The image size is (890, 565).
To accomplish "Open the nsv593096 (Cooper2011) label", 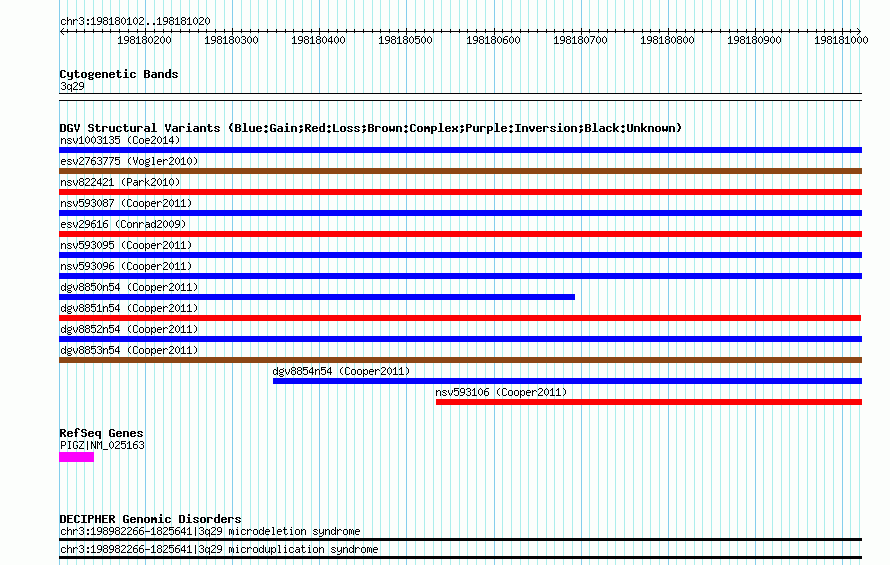I will (x=126, y=266).
